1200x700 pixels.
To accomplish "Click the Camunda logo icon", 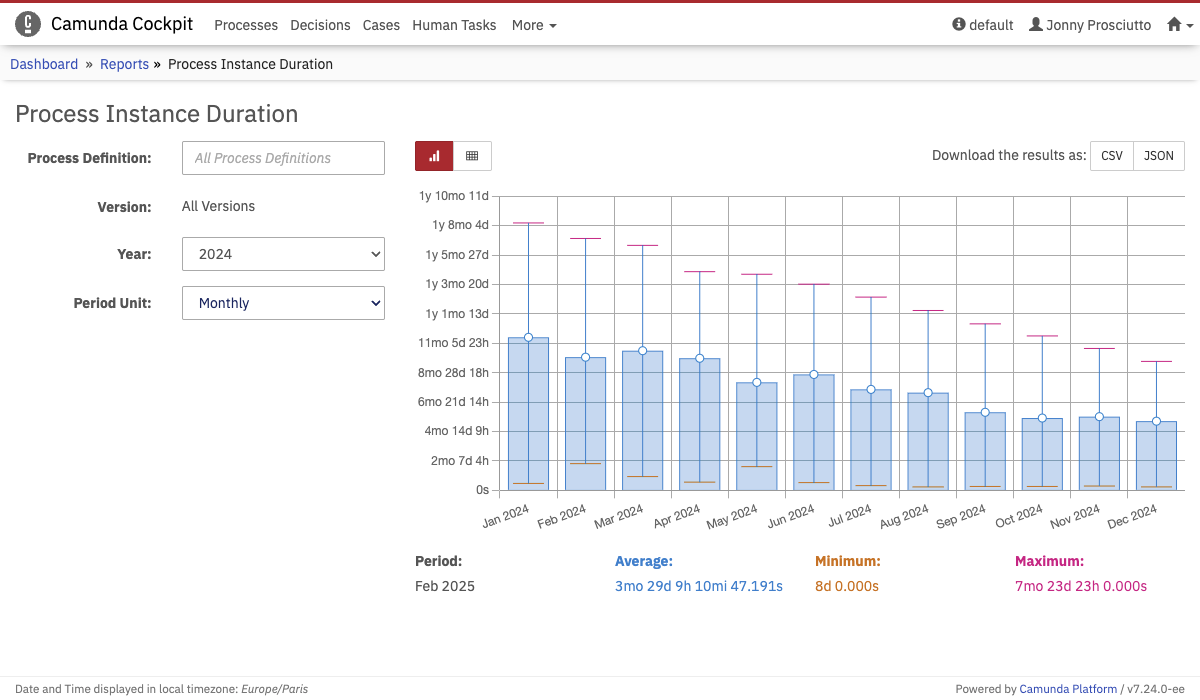I will tap(28, 25).
